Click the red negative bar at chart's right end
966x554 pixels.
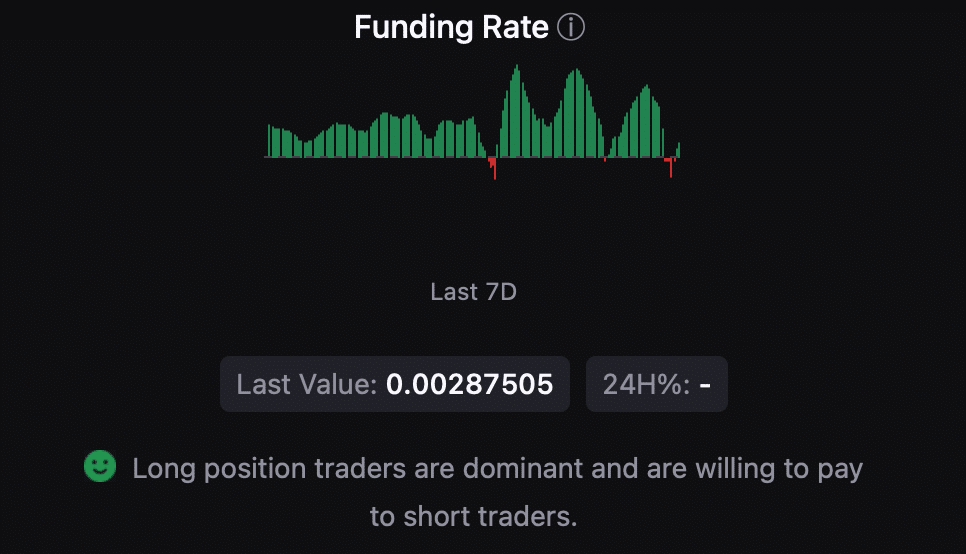(670, 167)
